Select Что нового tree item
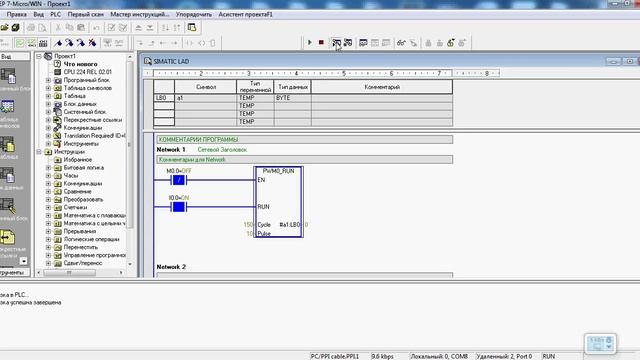Image resolution: width=640 pixels, height=360 pixels. 80,64
